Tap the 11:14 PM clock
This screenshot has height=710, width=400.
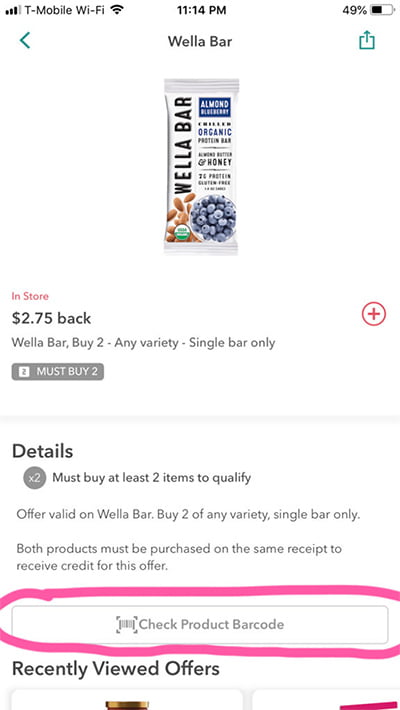(200, 10)
